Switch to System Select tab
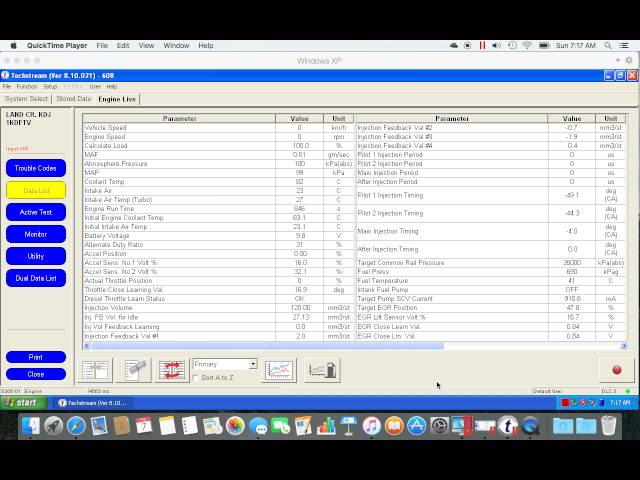Screen dimensions: 640x480 [x=26, y=99]
